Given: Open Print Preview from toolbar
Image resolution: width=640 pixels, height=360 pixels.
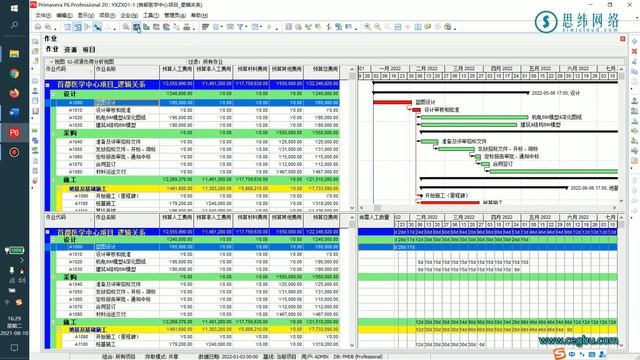Looking at the screenshot, I should coord(48,27).
